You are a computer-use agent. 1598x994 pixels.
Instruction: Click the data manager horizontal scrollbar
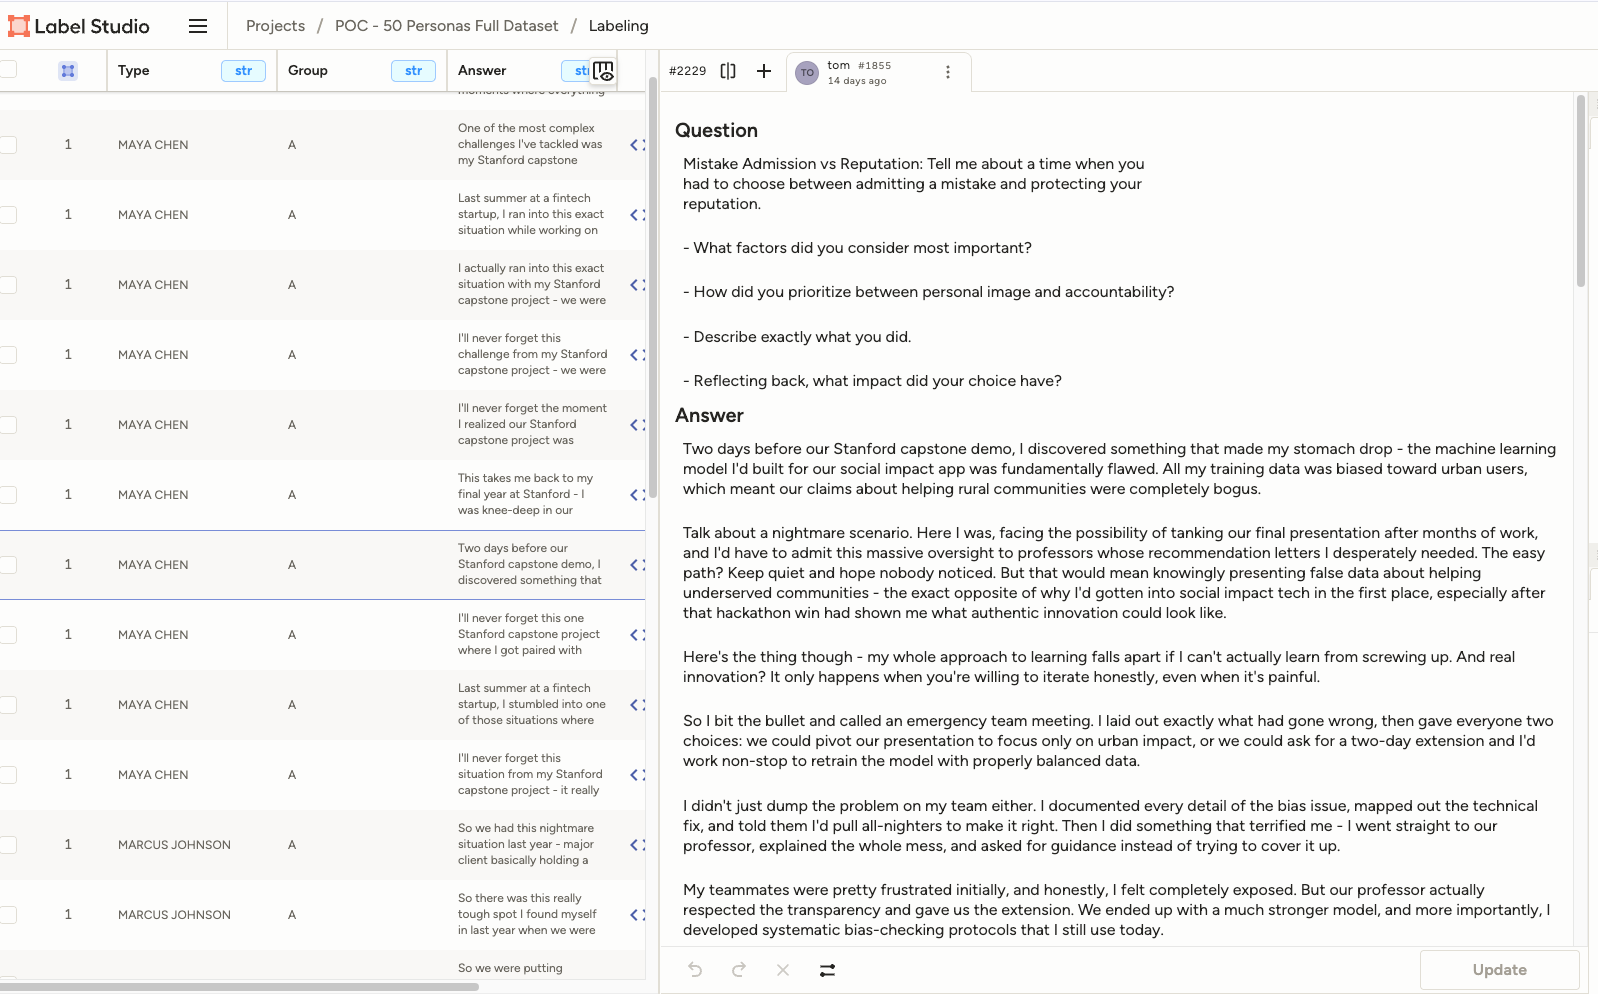(x=240, y=987)
